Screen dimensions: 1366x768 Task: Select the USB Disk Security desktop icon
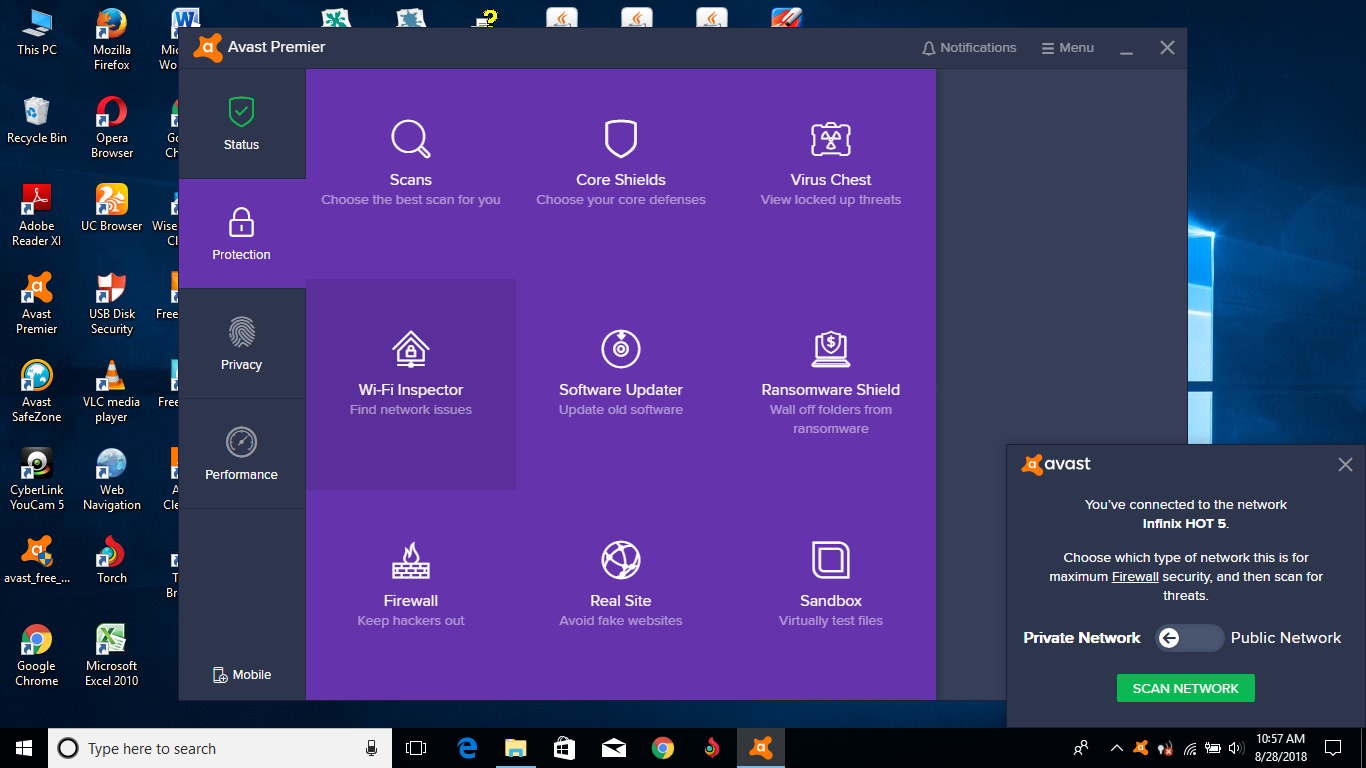click(x=112, y=303)
